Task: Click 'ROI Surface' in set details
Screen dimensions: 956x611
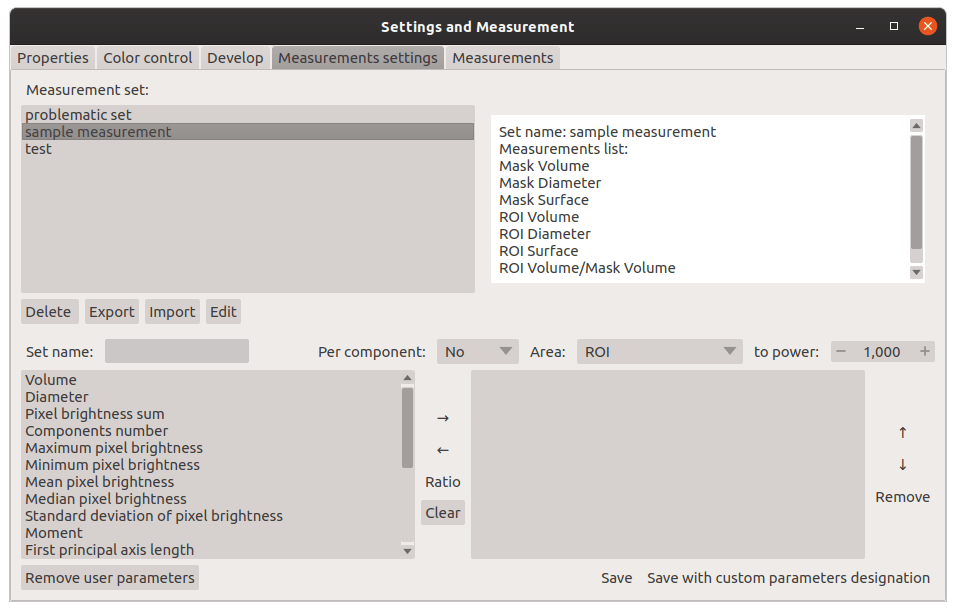Action: (538, 251)
